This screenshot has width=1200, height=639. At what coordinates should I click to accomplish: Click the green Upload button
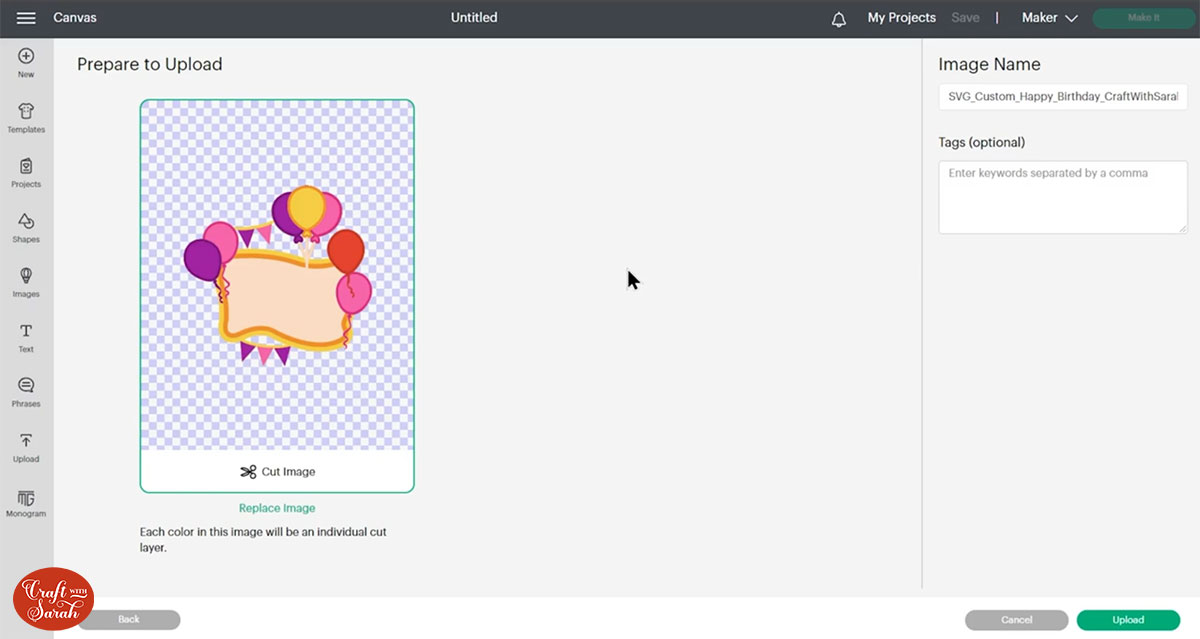coord(1128,620)
